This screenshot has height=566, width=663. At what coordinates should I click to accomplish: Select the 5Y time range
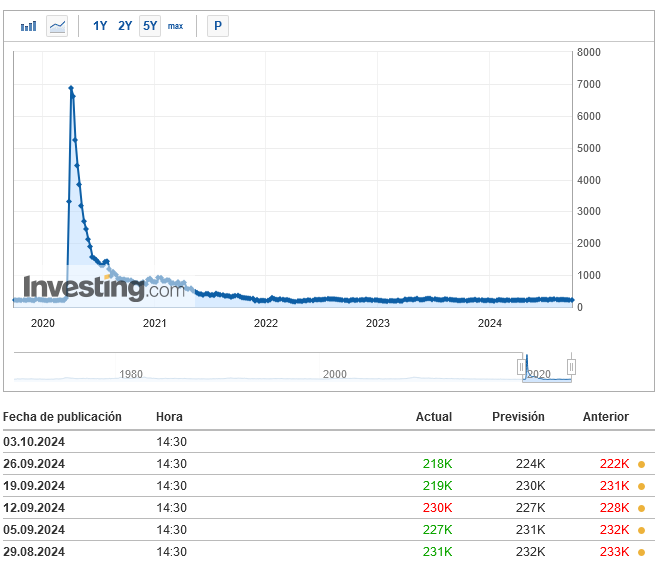click(x=150, y=26)
